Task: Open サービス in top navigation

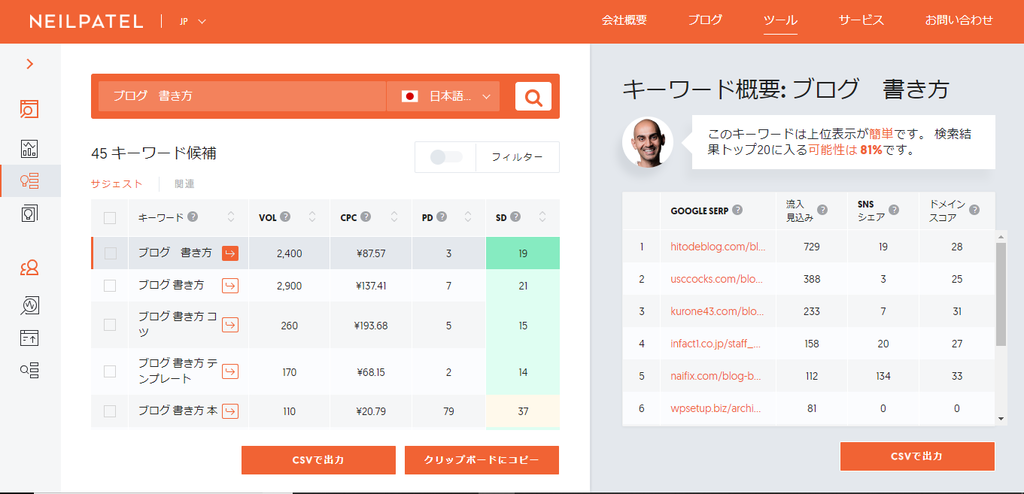Action: [861, 20]
